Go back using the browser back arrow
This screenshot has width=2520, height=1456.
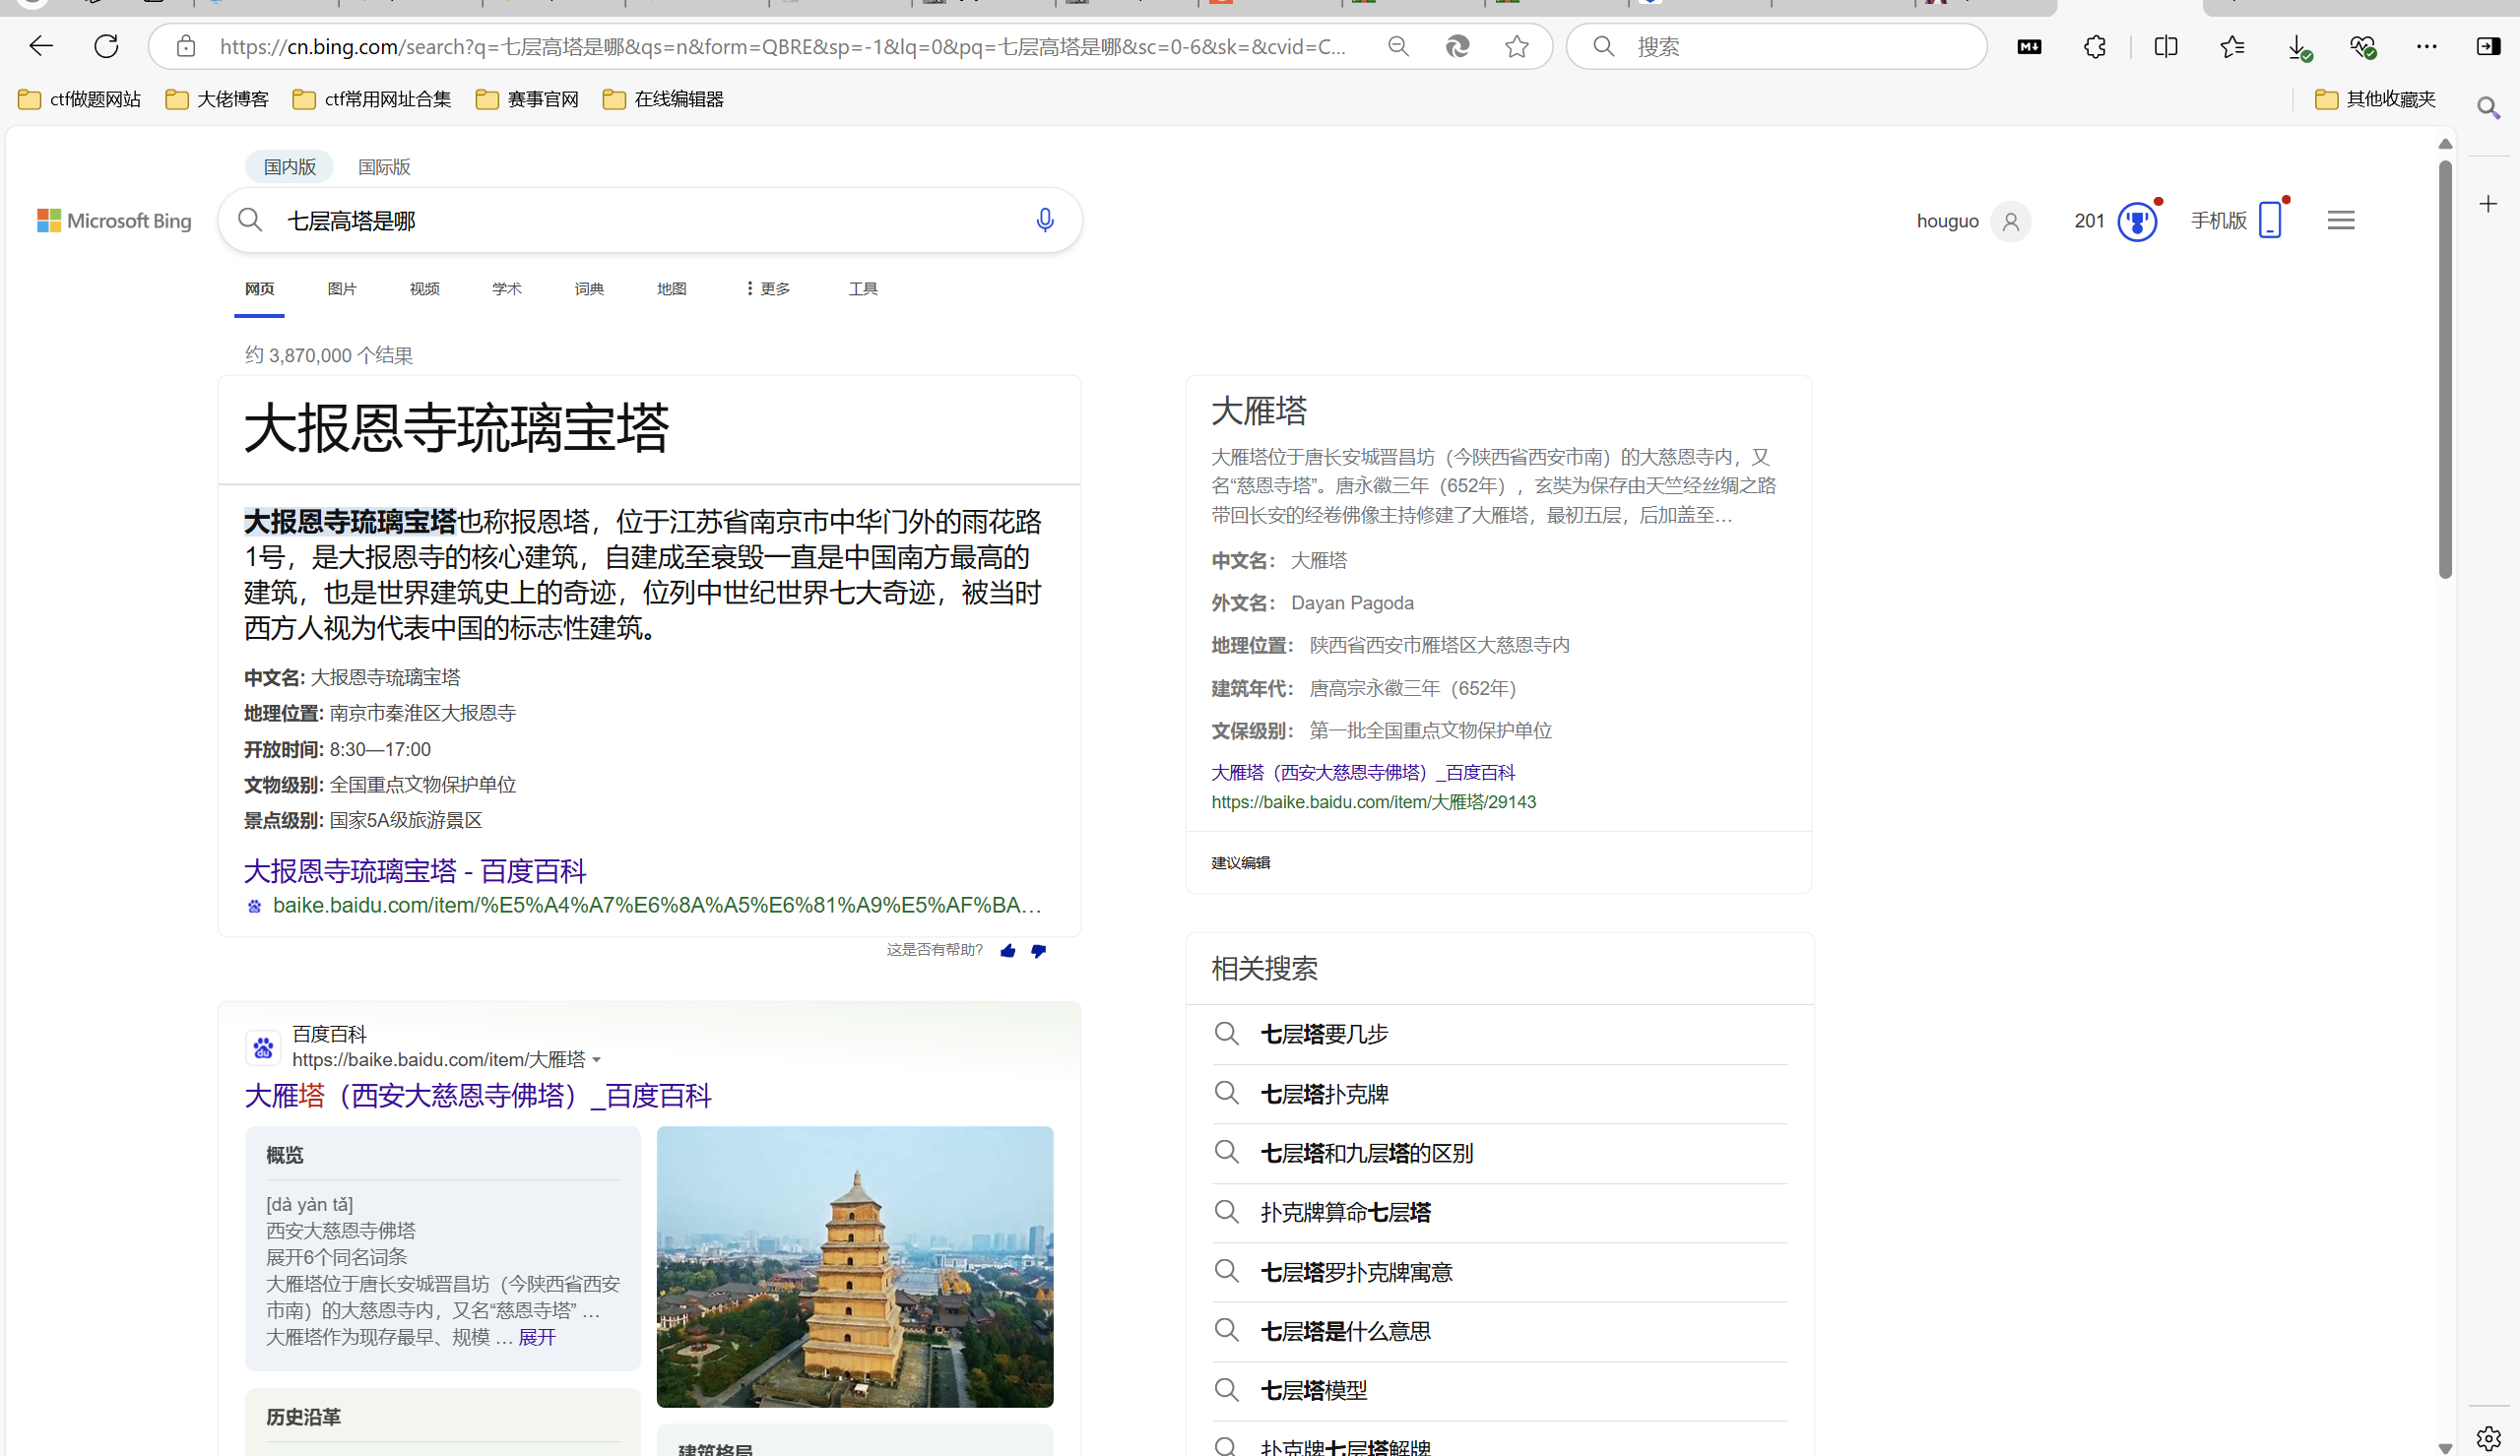coord(41,46)
